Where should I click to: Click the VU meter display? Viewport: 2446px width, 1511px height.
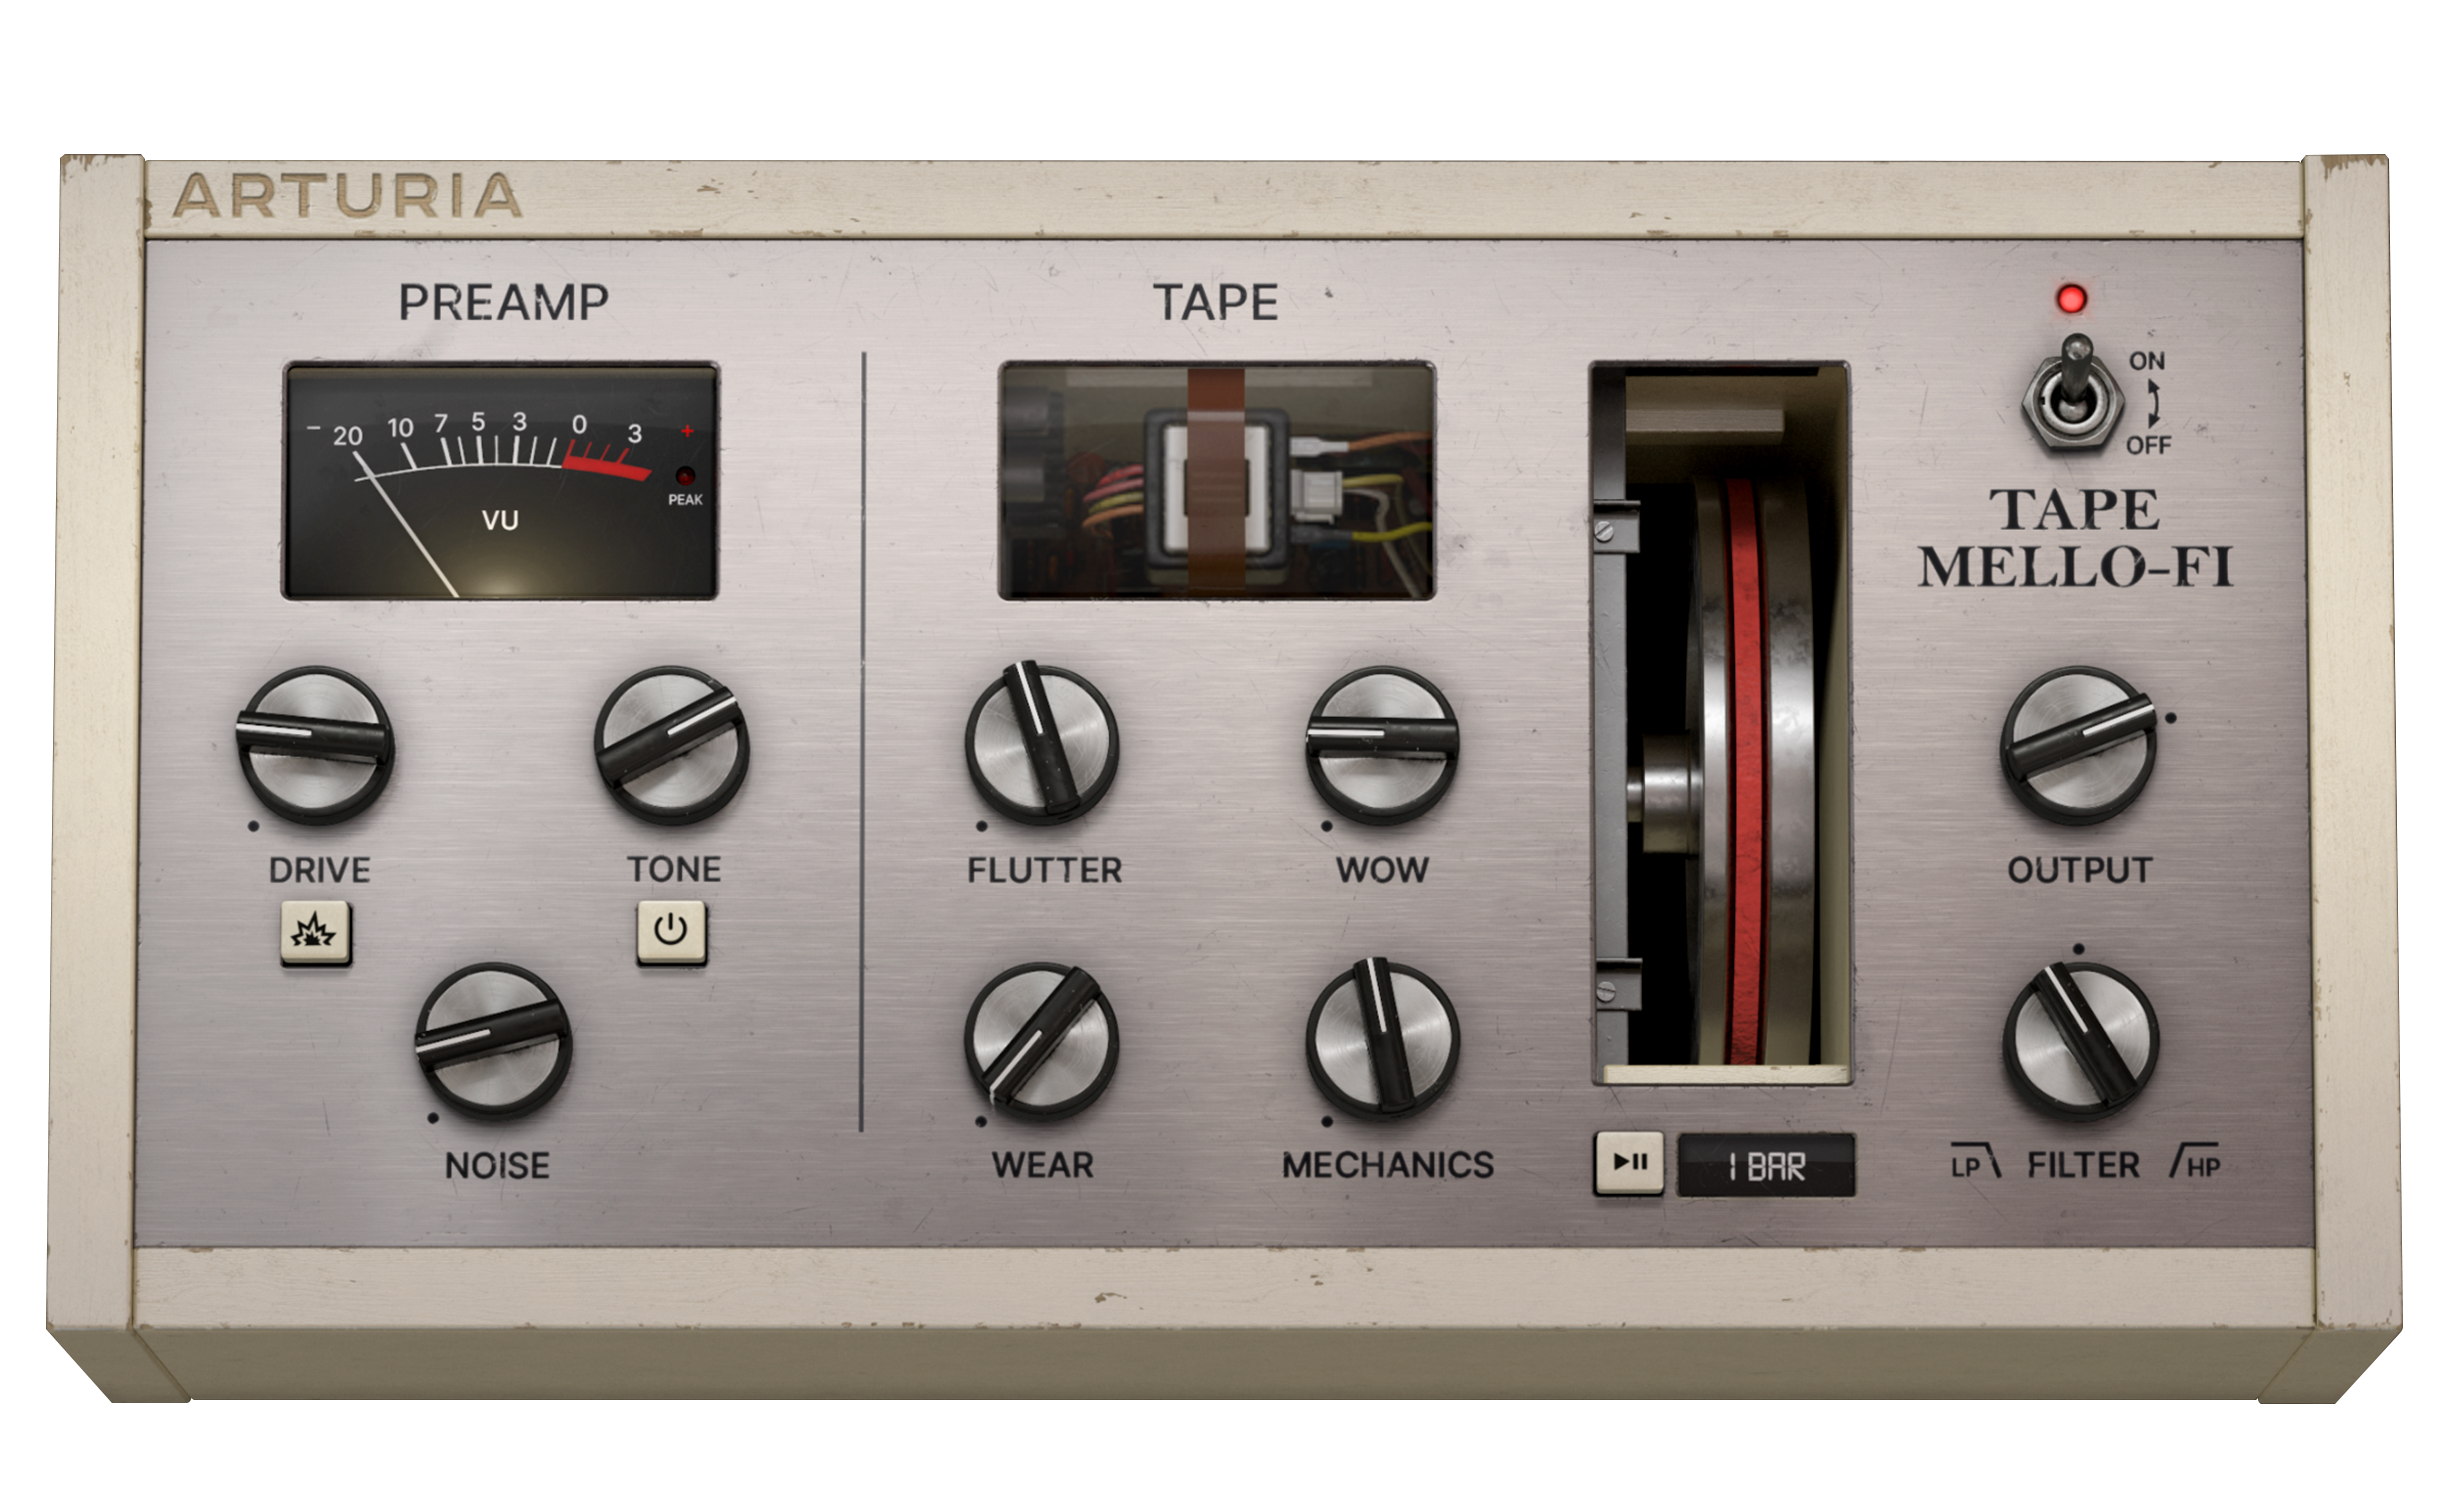[500, 481]
